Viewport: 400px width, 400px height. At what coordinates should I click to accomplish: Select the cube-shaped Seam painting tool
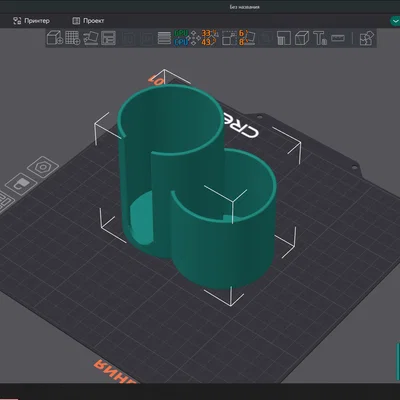[302, 38]
